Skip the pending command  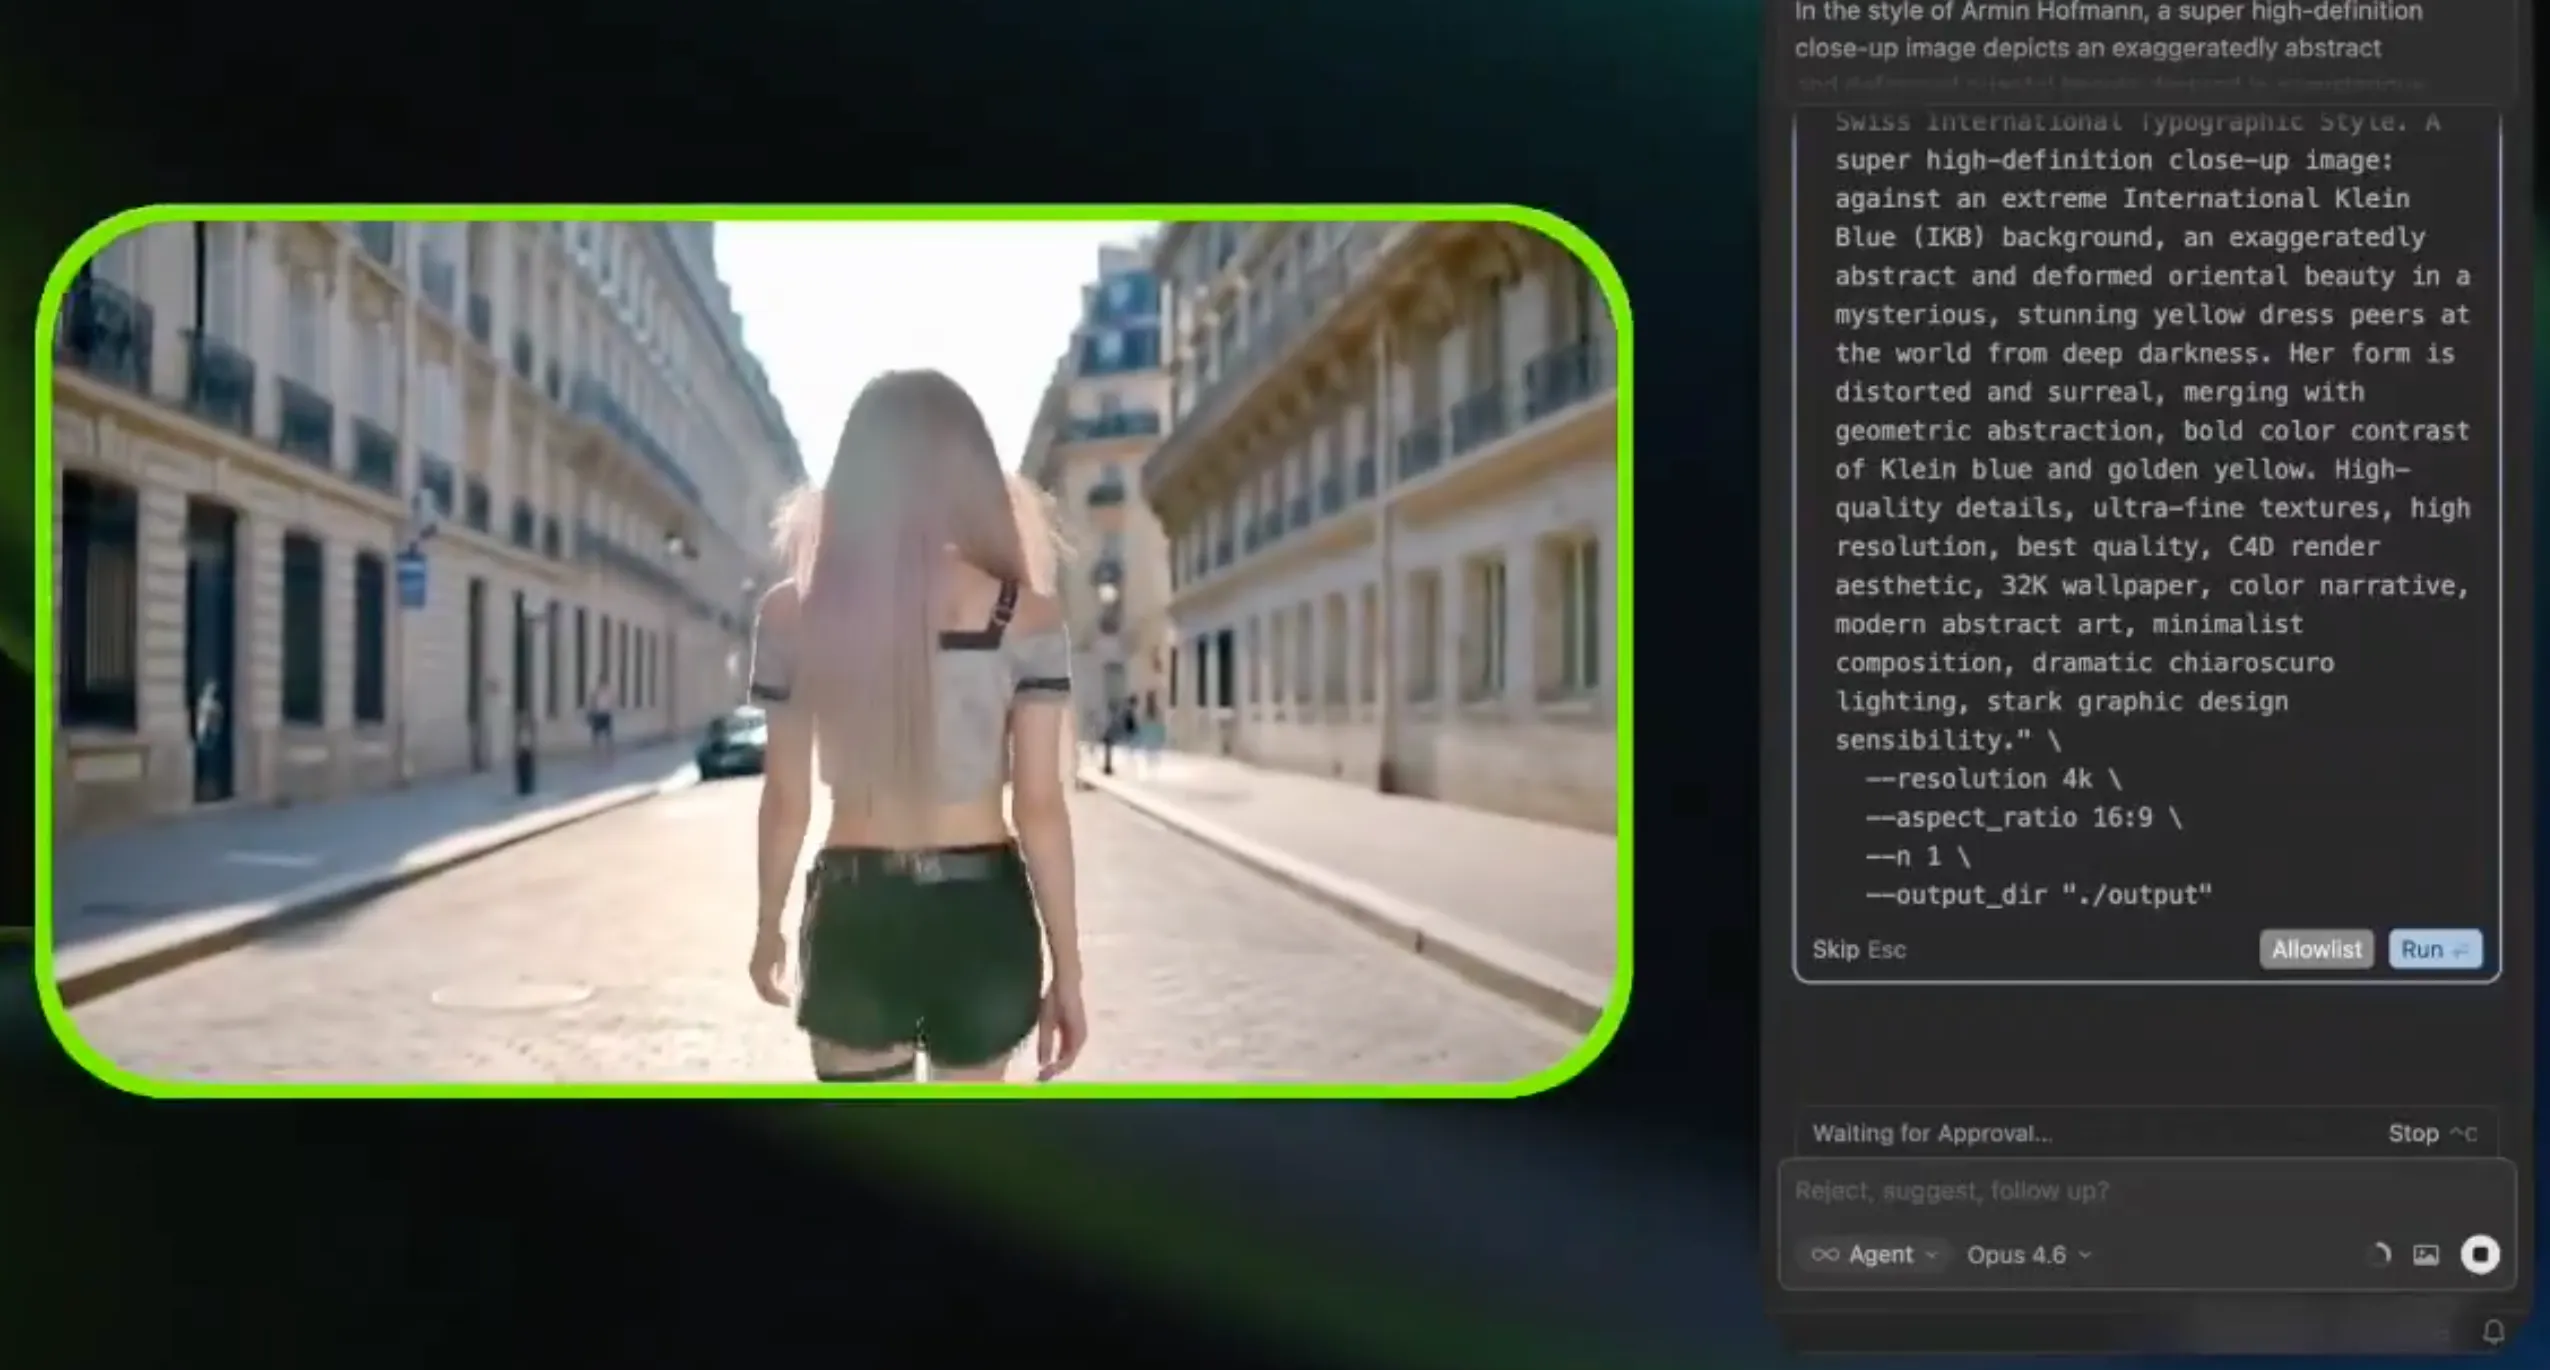[x=1858, y=949]
